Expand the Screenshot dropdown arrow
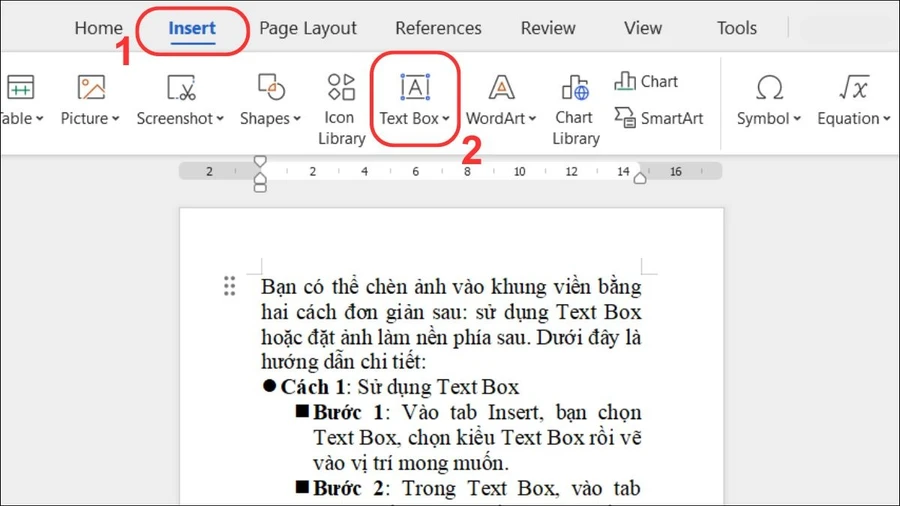900x506 pixels. pyautogui.click(x=220, y=119)
